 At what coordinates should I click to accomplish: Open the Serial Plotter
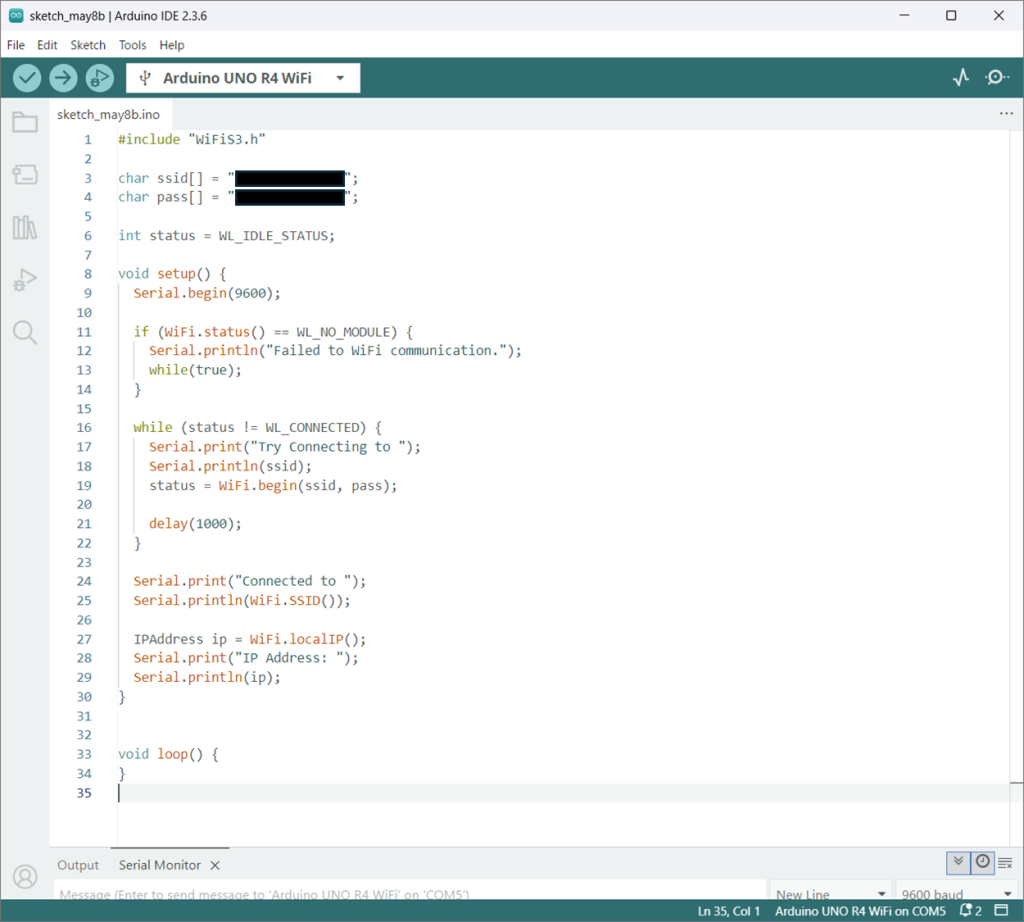click(961, 78)
